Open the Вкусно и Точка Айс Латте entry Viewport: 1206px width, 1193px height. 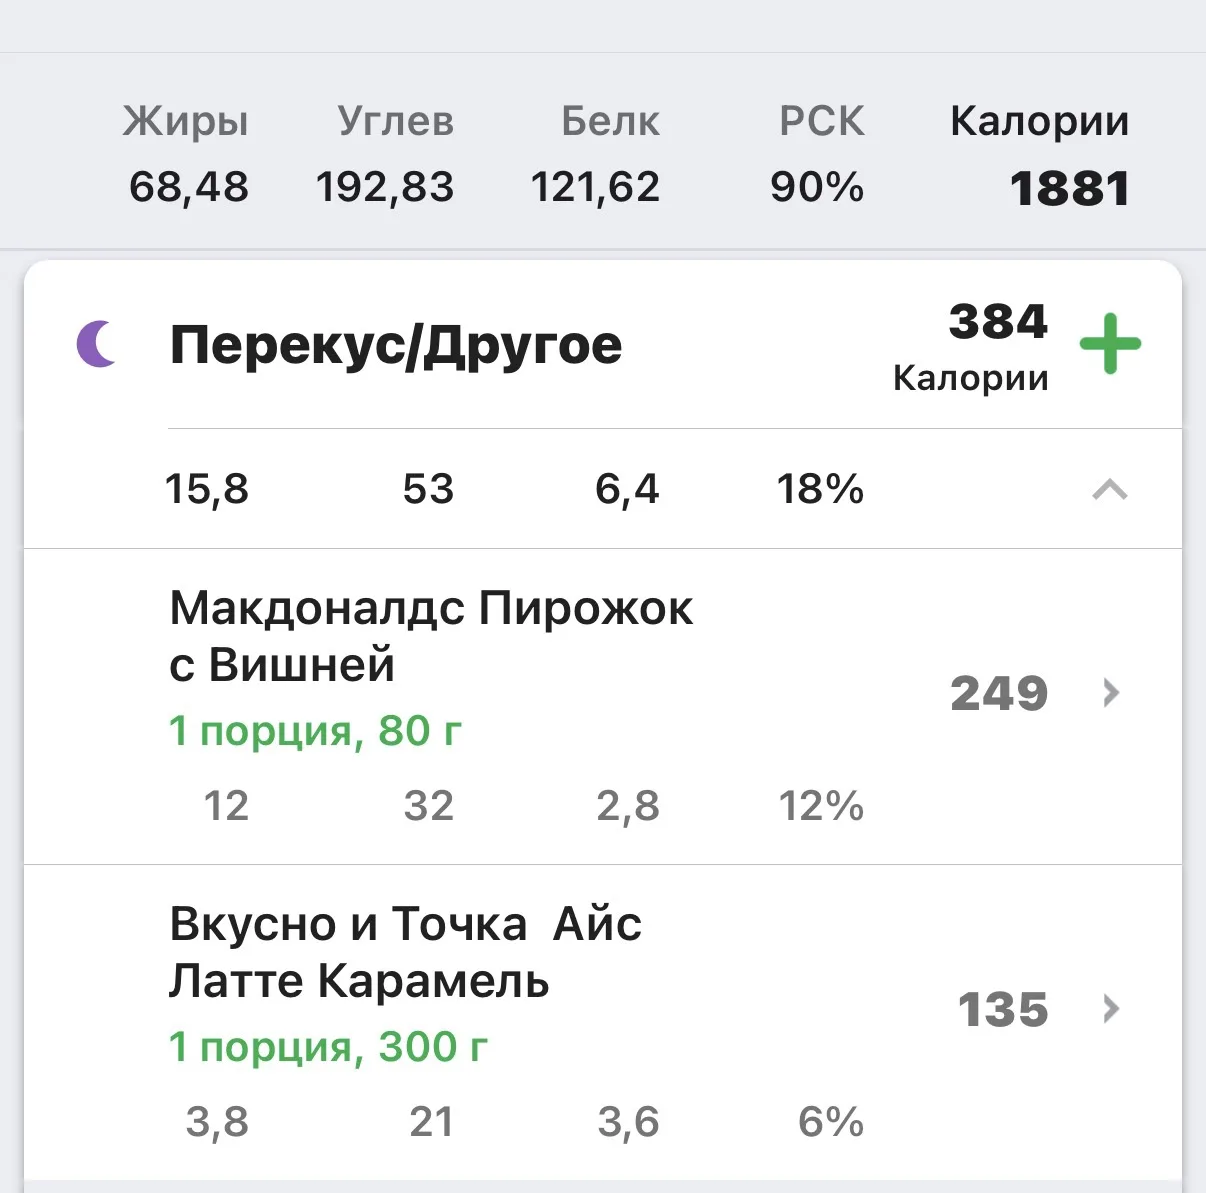point(603,1022)
